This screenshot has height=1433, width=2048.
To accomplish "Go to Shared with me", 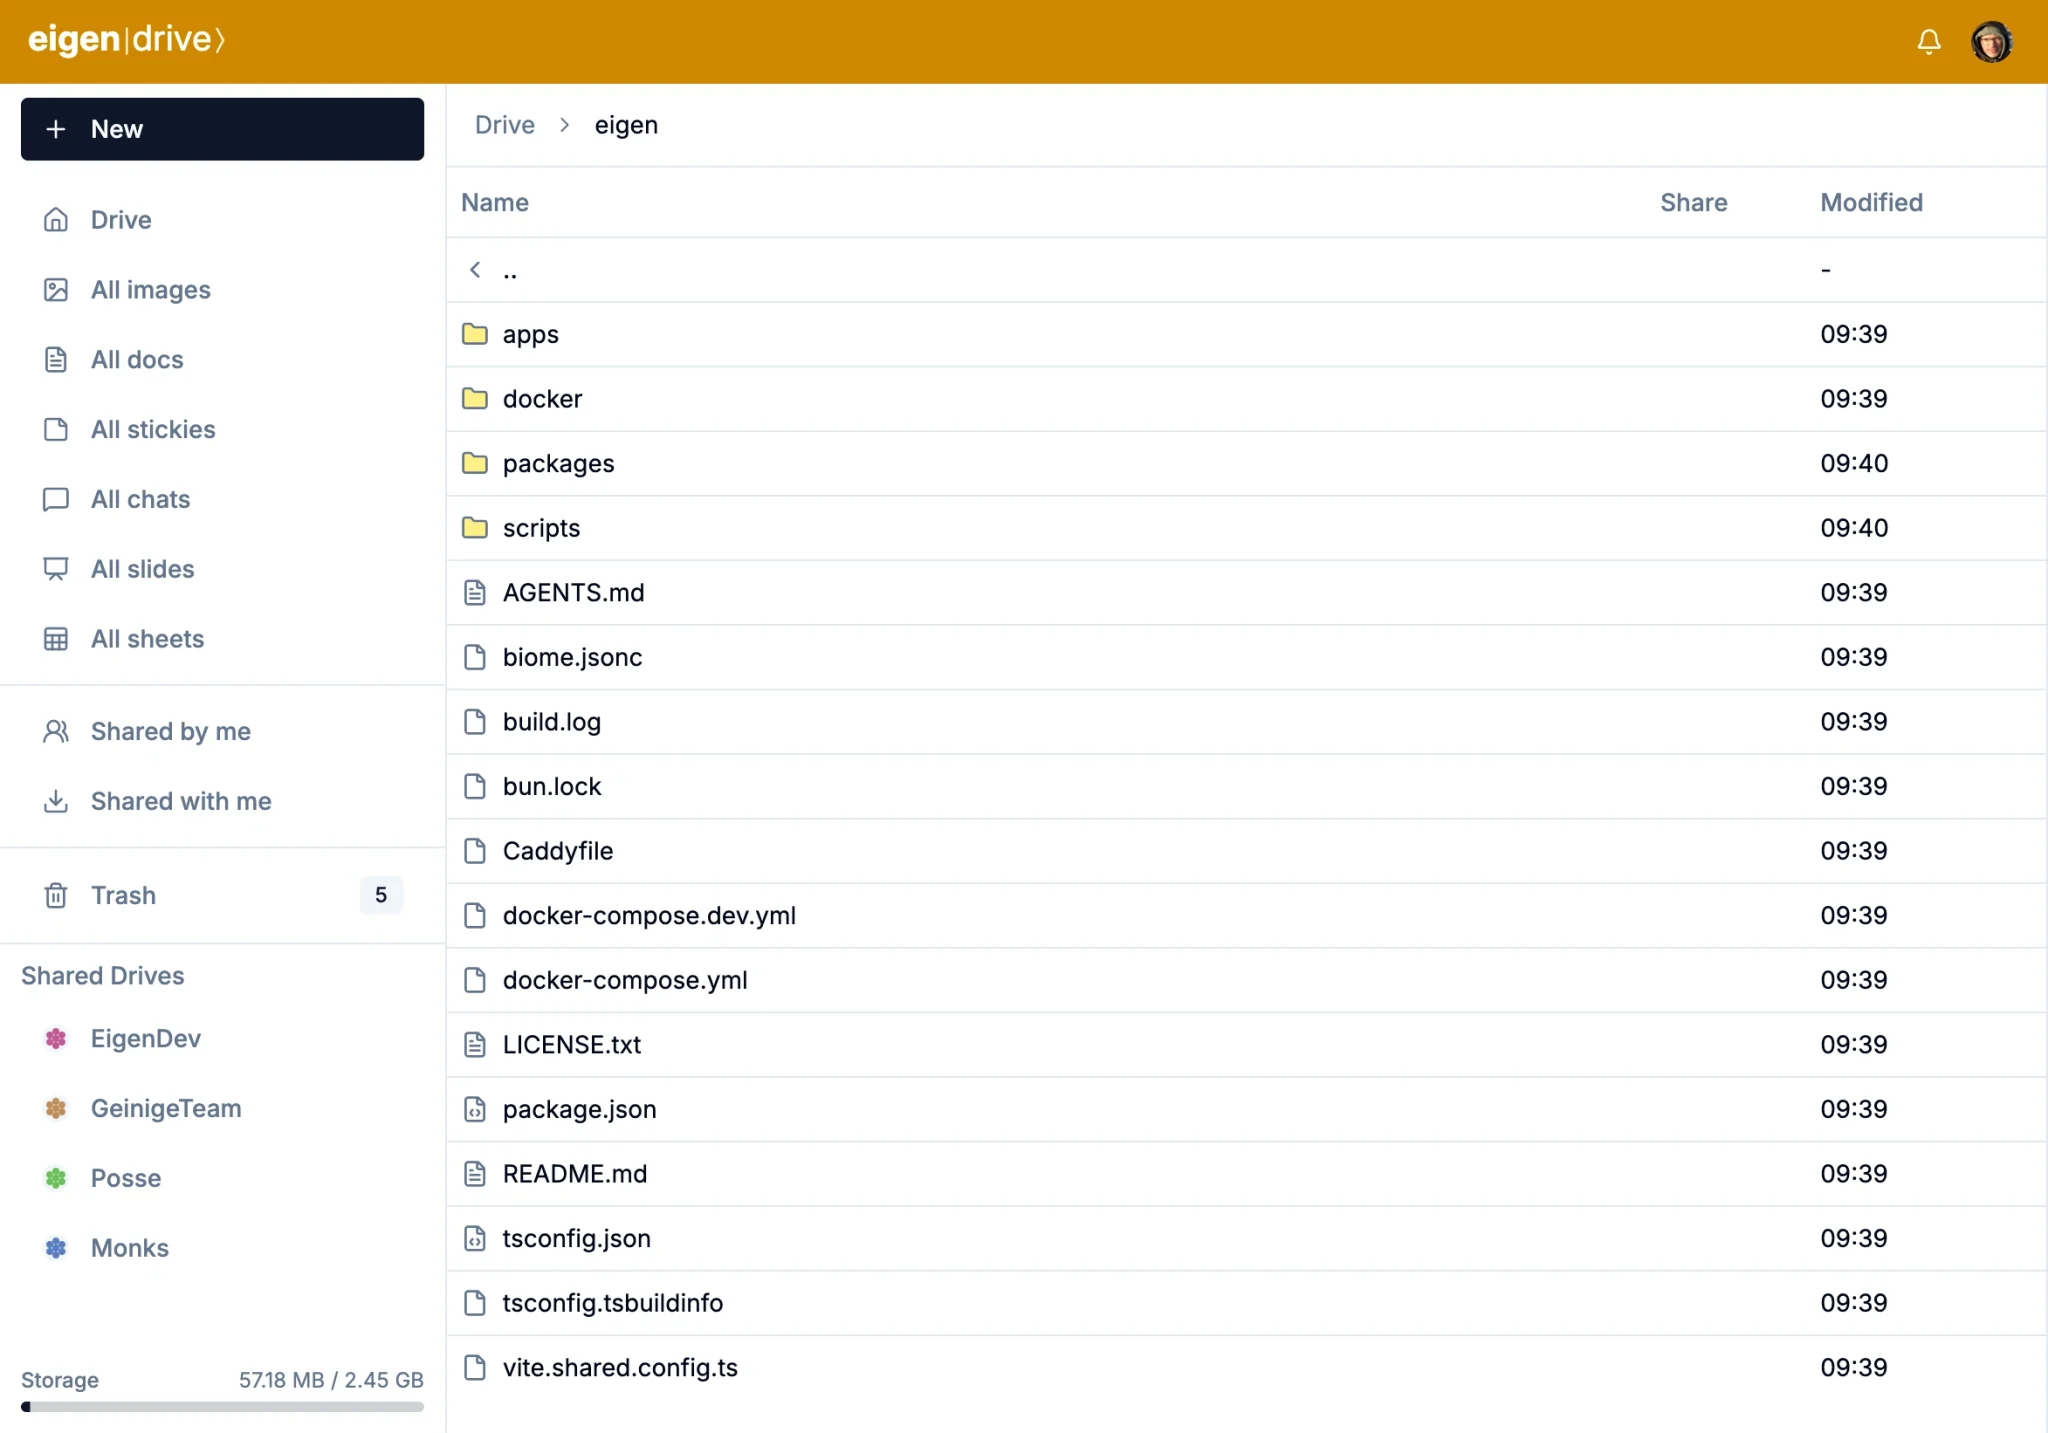I will pos(180,801).
